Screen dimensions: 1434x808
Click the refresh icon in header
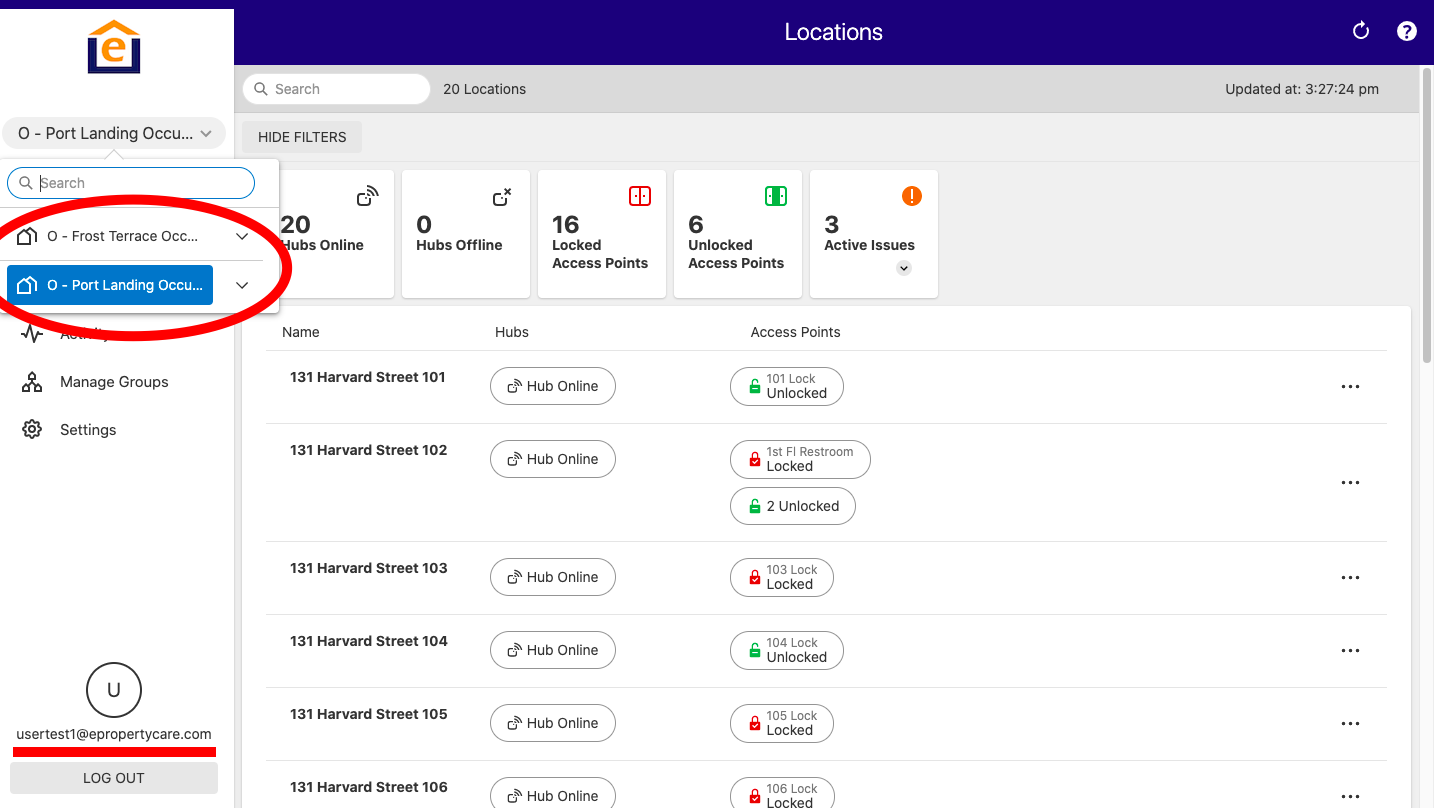point(1360,31)
